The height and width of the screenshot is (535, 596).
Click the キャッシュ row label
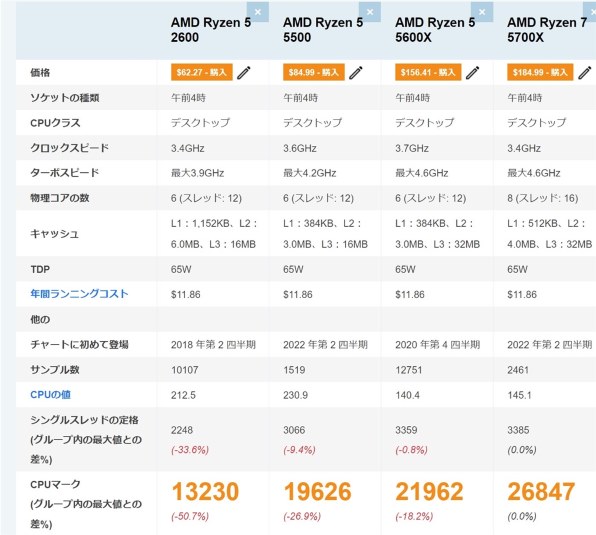54,233
